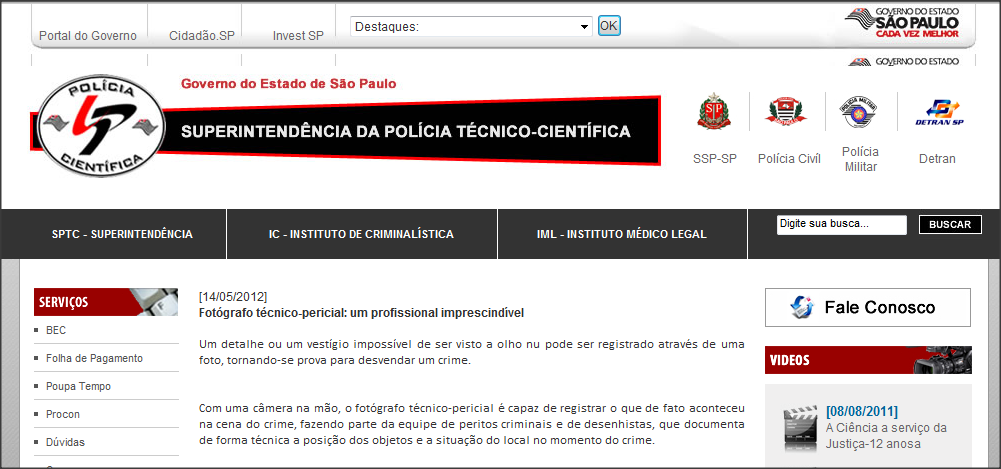1001x469 pixels.
Task: Click the search field 'Digite sua busca'
Action: tap(841, 225)
